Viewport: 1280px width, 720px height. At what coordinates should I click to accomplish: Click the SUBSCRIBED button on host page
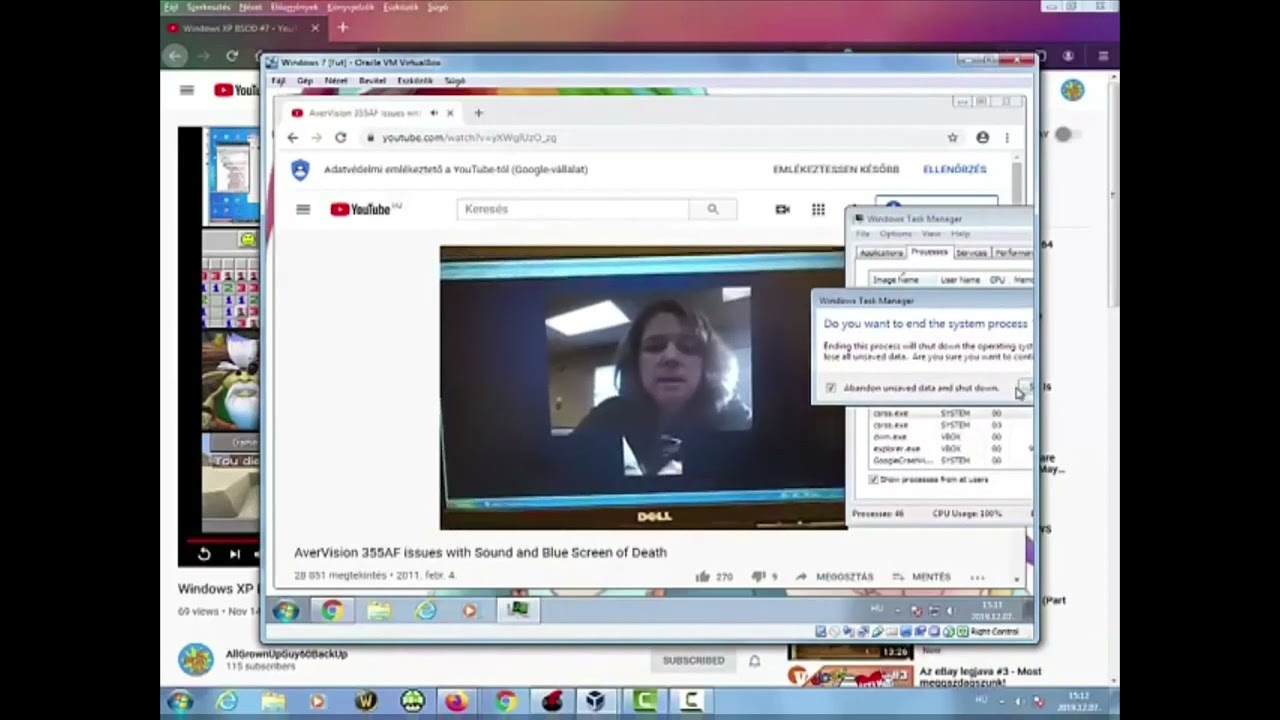pos(693,661)
